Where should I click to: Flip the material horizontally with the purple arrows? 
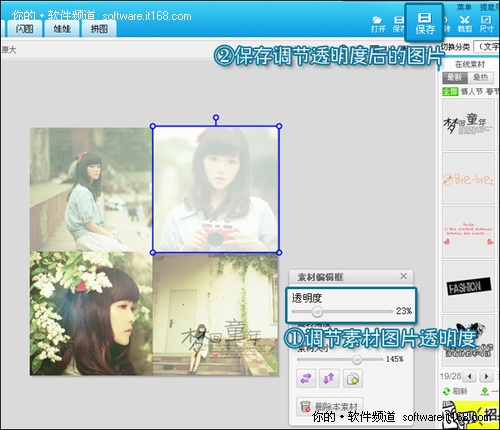click(x=306, y=378)
